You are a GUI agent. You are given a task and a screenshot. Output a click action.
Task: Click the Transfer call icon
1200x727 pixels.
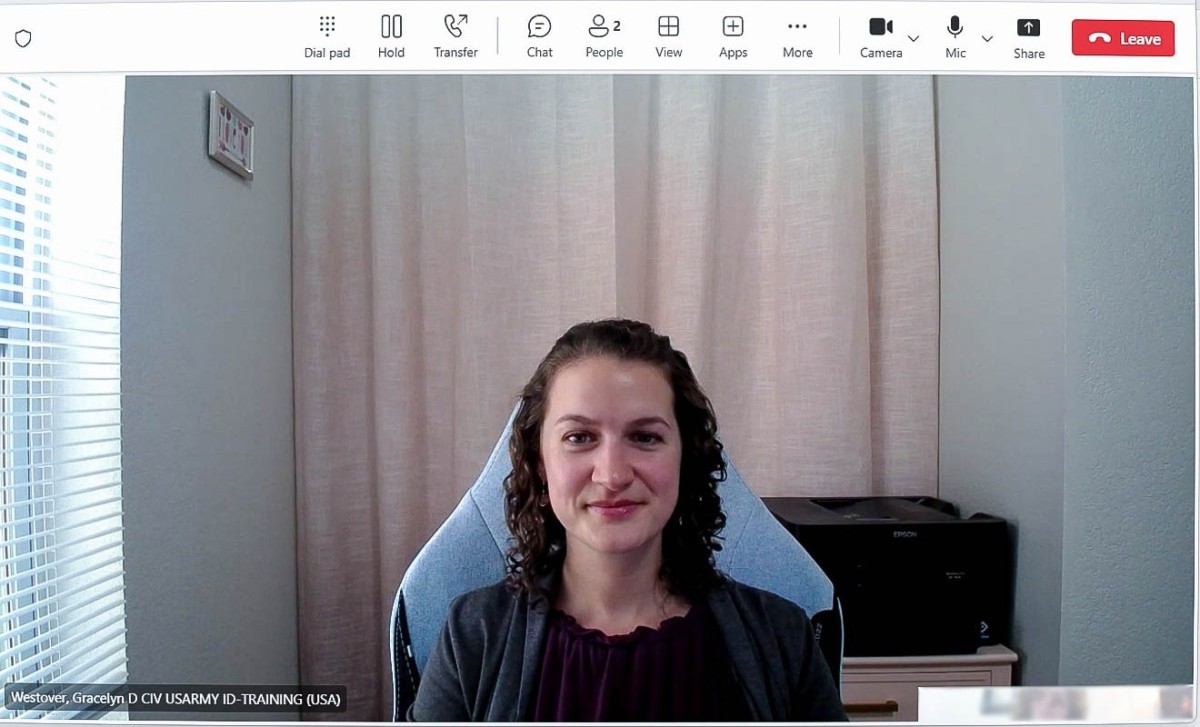pos(455,37)
